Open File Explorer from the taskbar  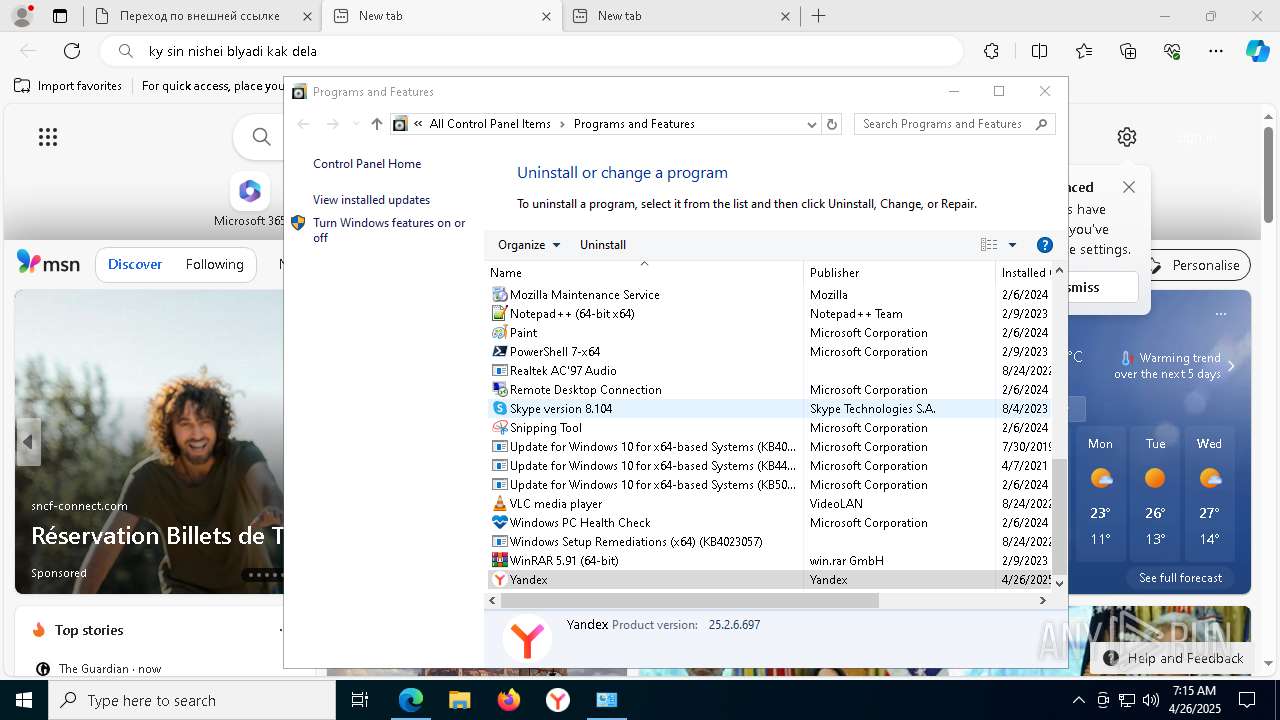(459, 700)
